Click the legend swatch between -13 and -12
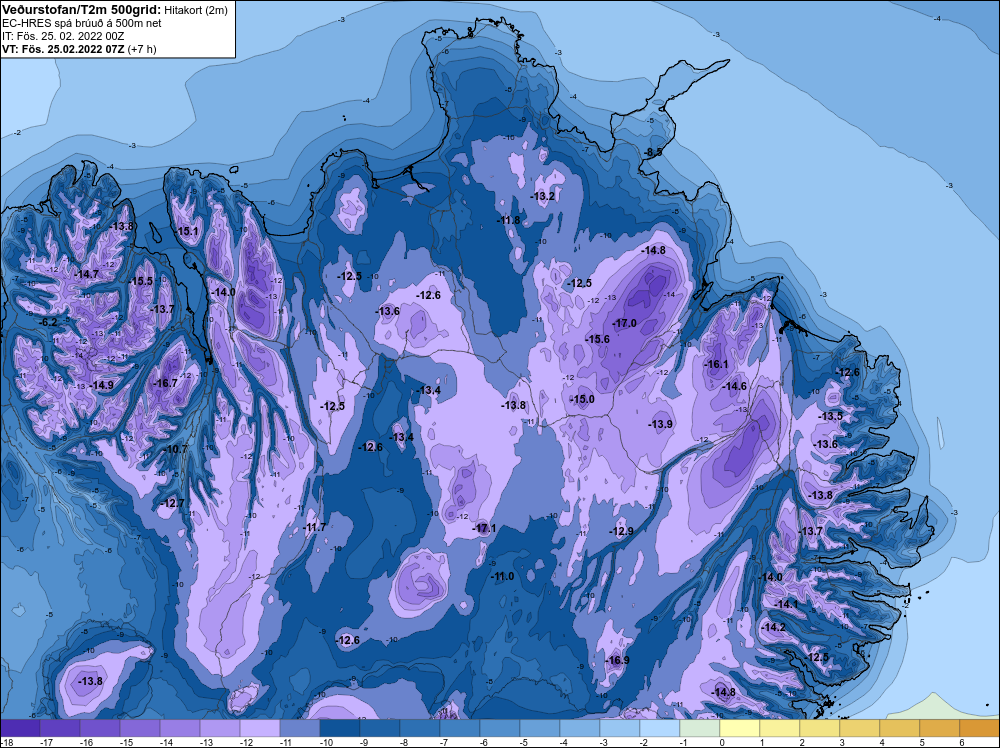Screen dimensions: 1000x748 (220, 728)
